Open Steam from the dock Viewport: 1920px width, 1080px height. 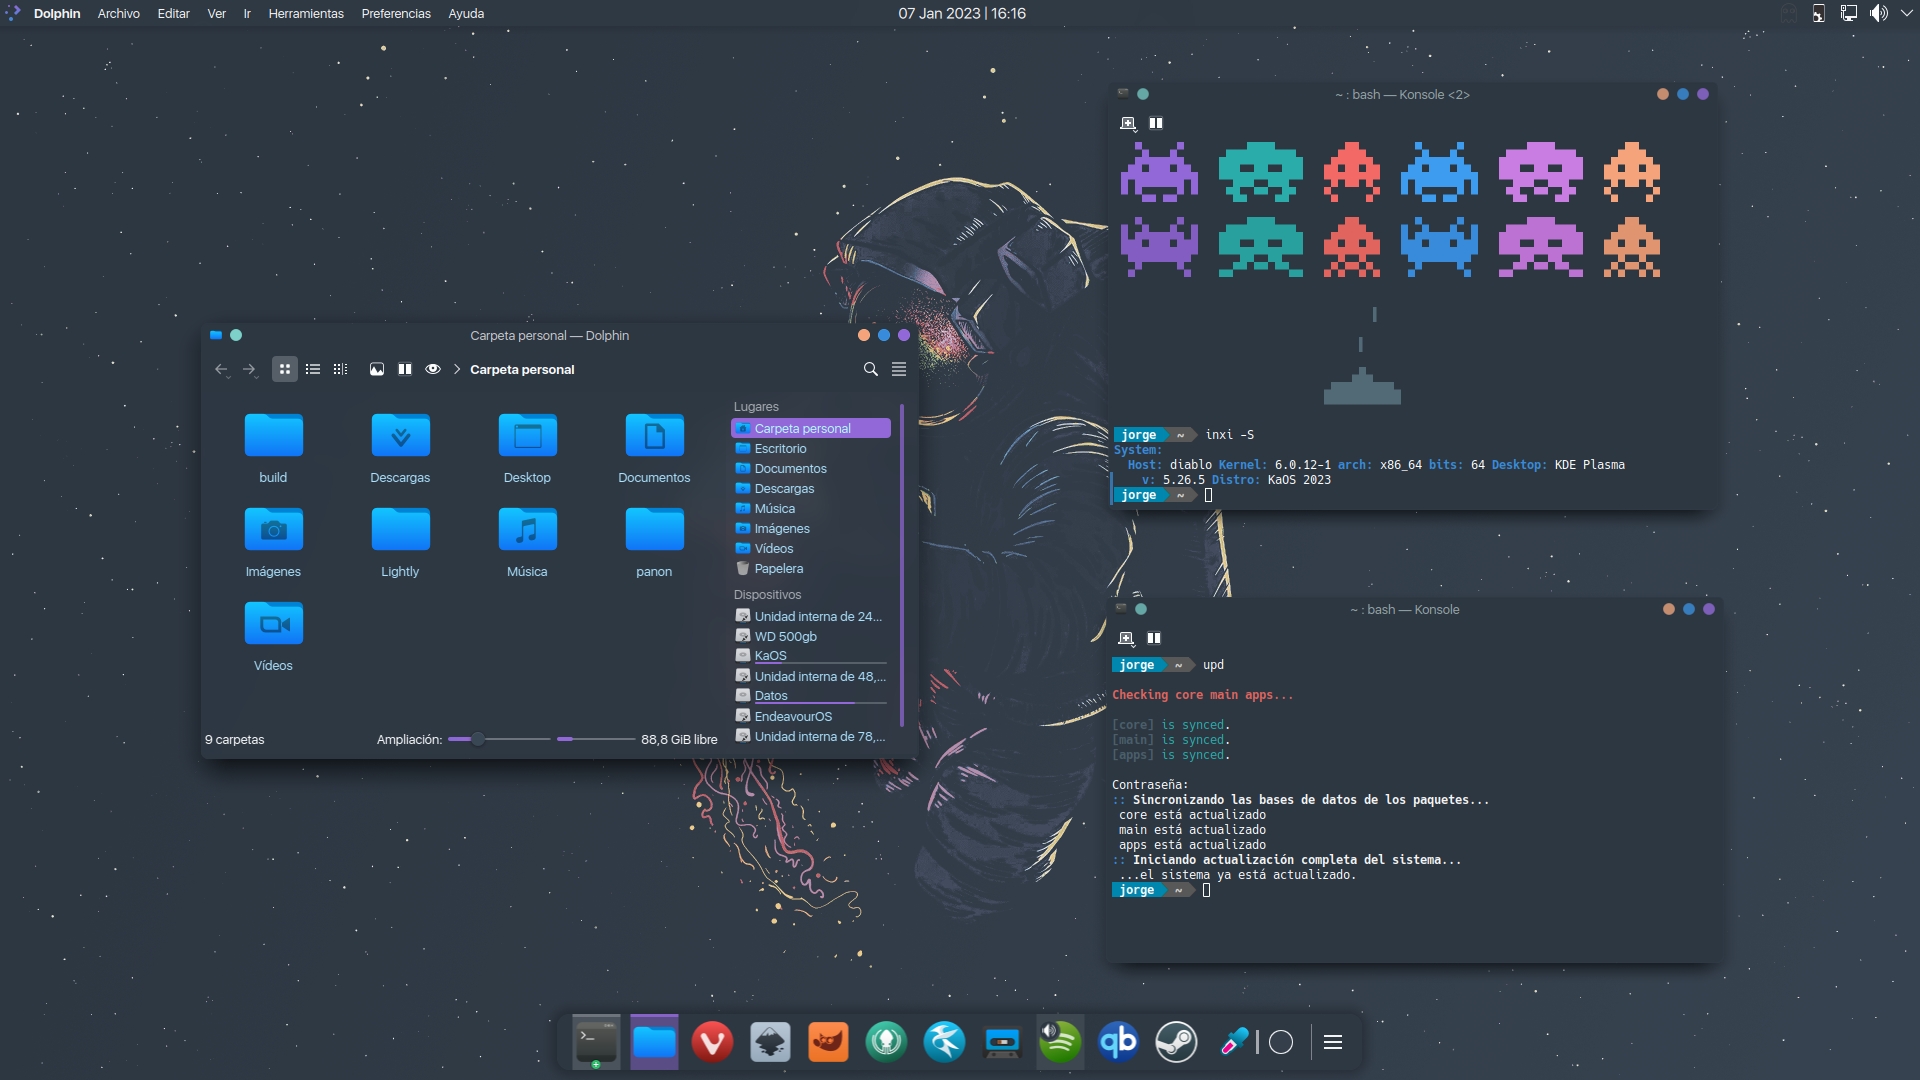tap(1176, 1042)
